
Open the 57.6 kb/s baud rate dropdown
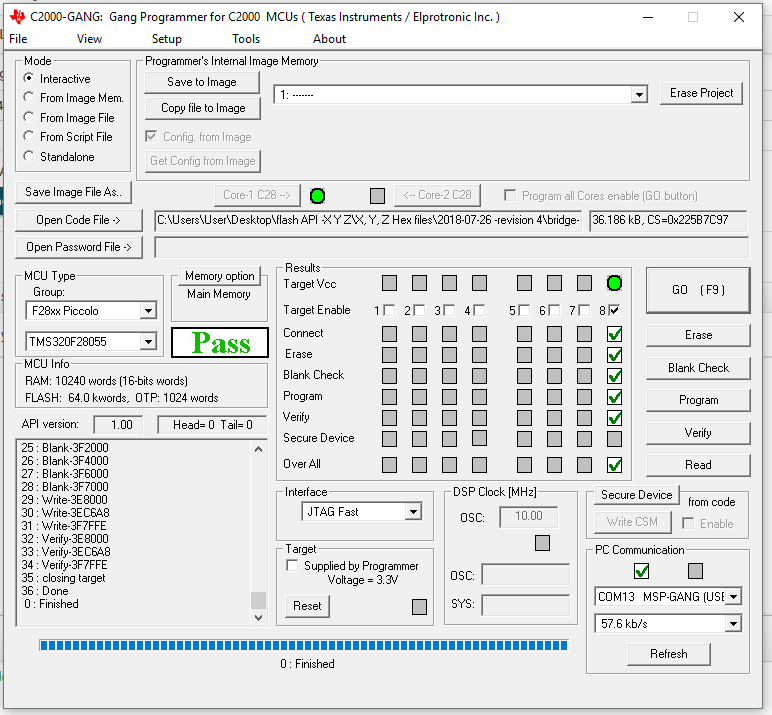click(x=733, y=624)
